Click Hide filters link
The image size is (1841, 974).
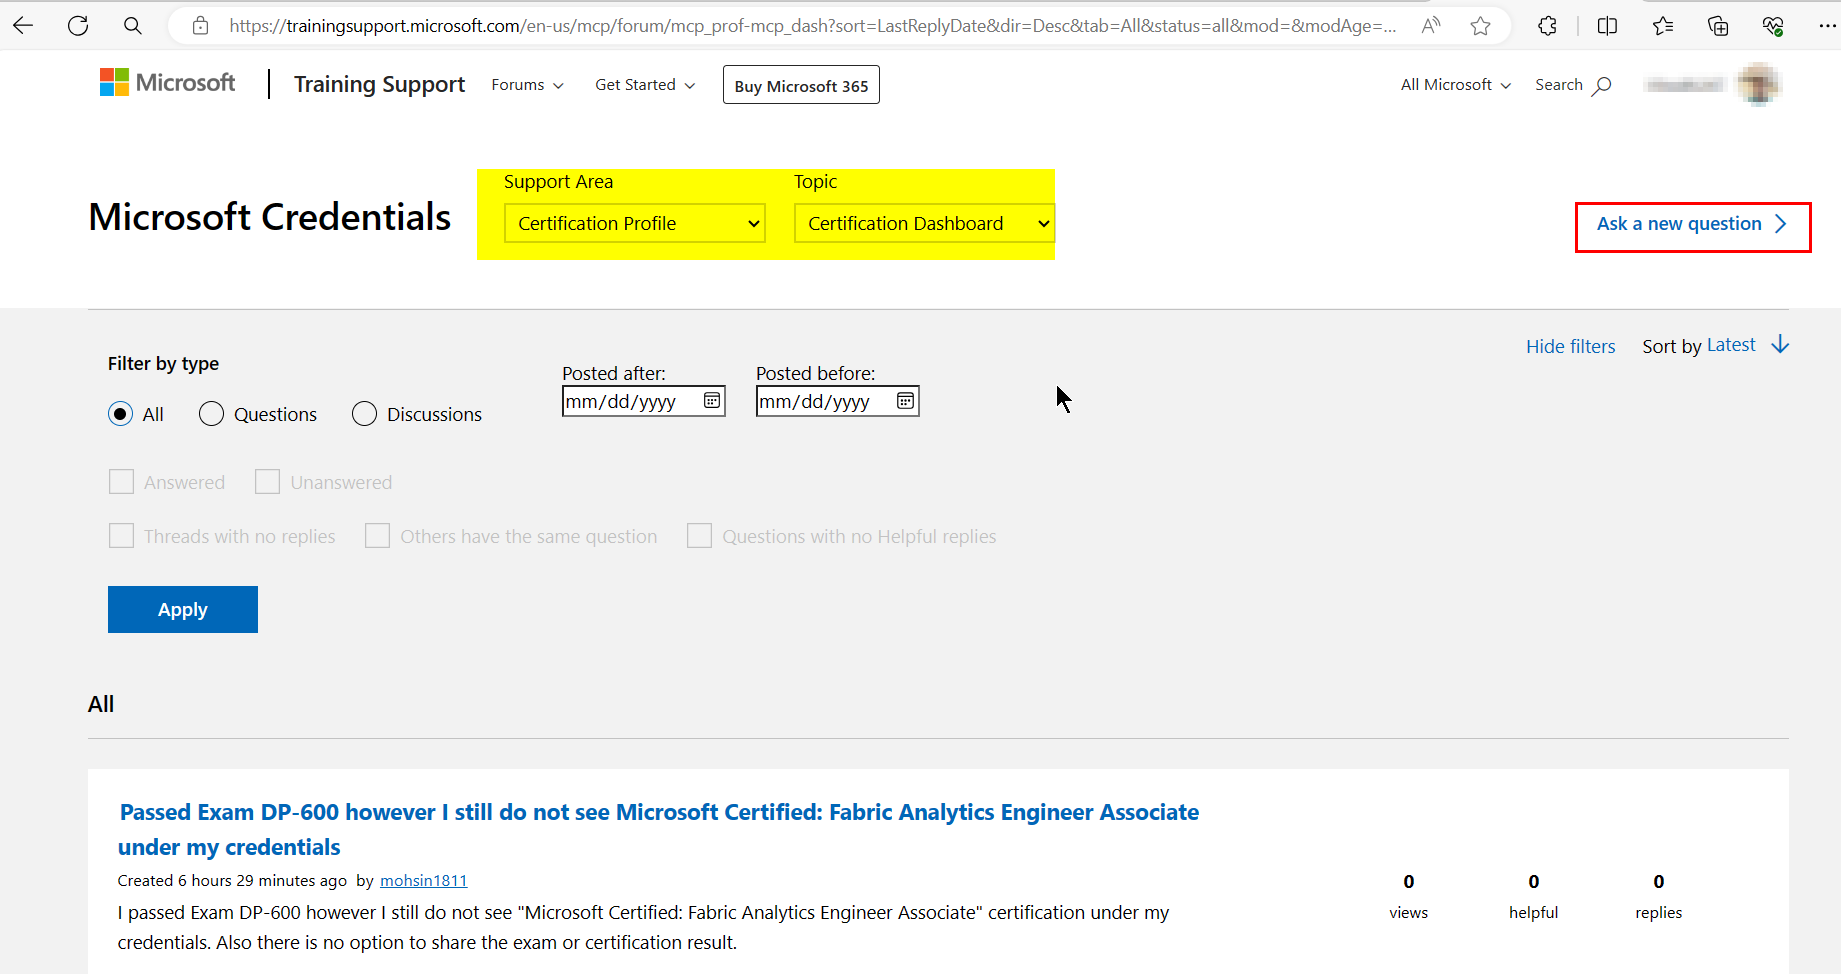(1570, 346)
